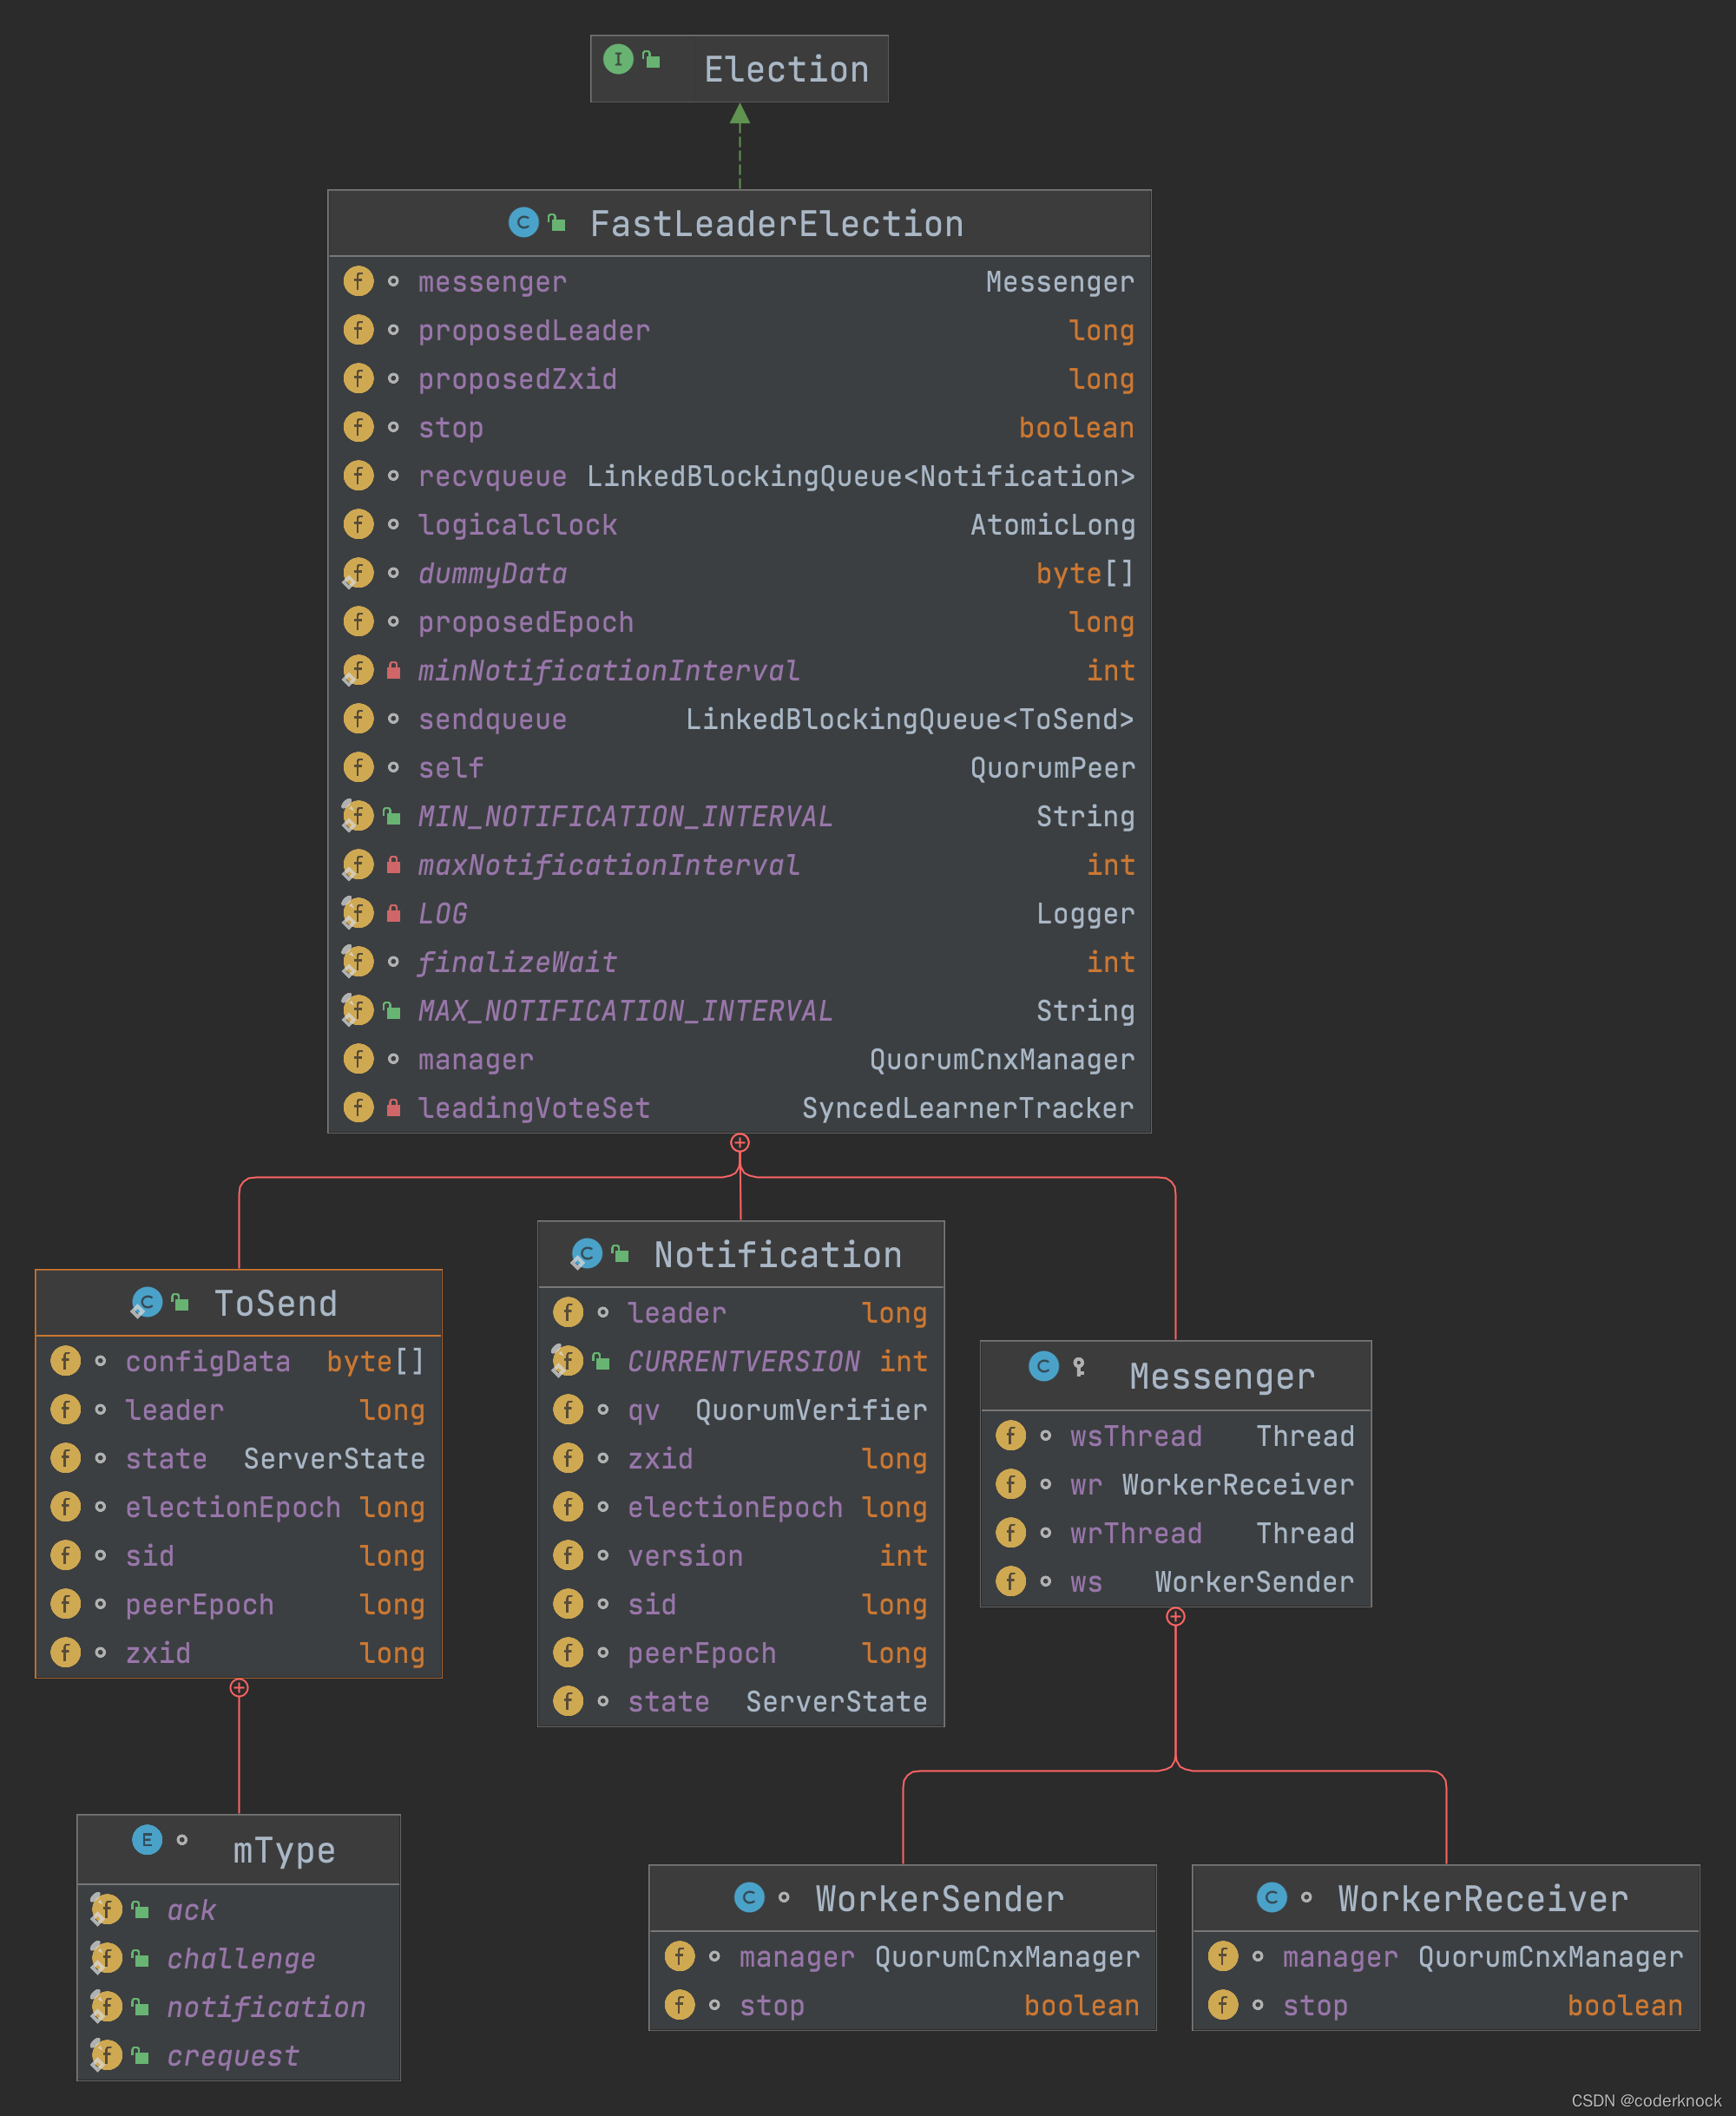Viewport: 1736px width, 2116px height.
Task: Click the WorkerSender class icon
Action: pyautogui.click(x=749, y=1897)
